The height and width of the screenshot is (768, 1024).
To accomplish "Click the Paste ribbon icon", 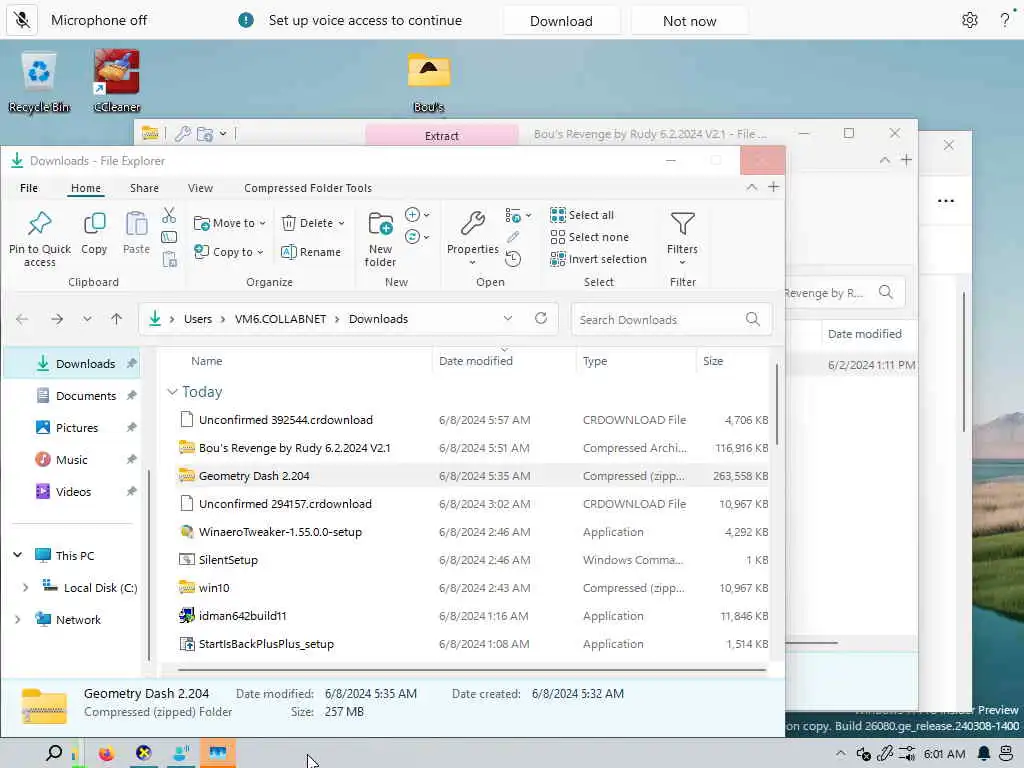I will pos(136,224).
